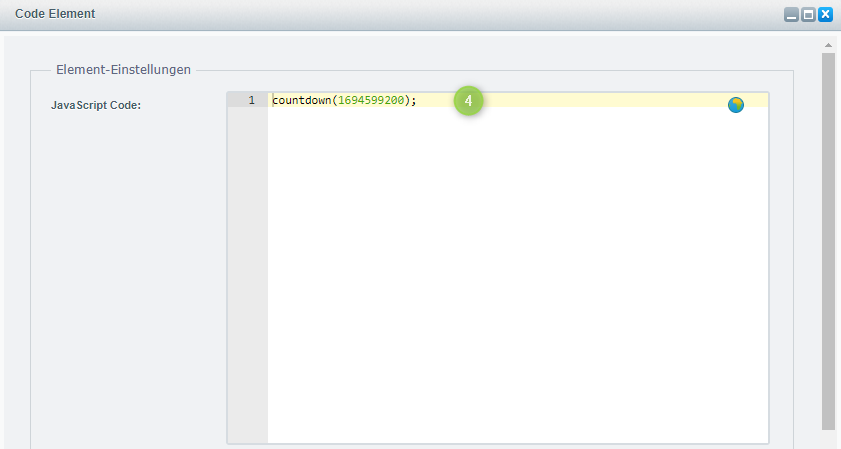Click line number 1 in the gutter
Viewport: 841px width, 449px height.
tap(252, 100)
